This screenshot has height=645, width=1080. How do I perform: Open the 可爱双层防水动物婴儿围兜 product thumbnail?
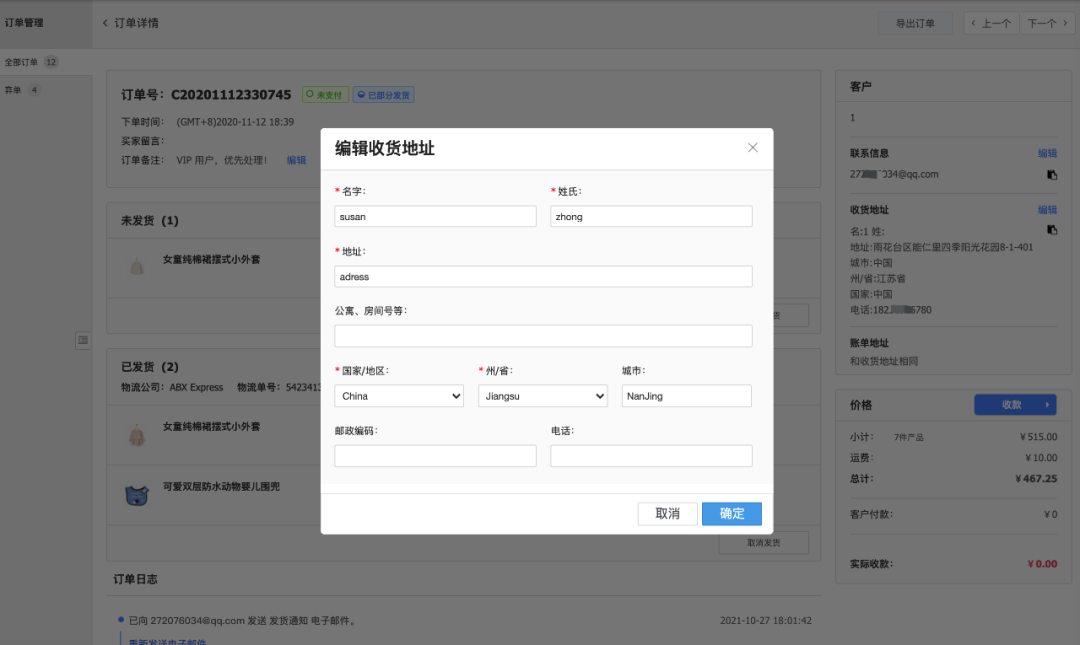pyautogui.click(x=139, y=494)
